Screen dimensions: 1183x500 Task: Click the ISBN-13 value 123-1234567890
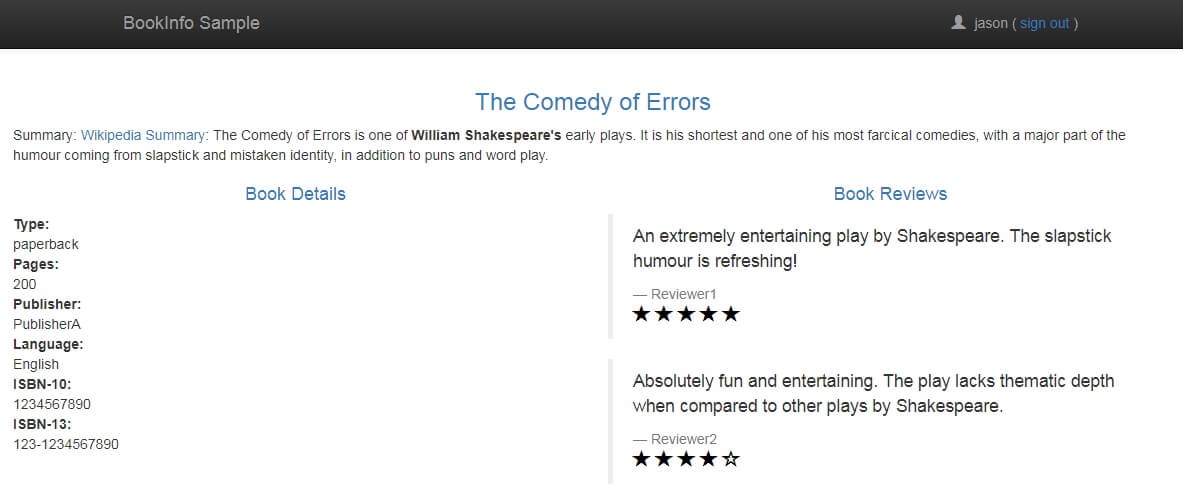[x=66, y=444]
